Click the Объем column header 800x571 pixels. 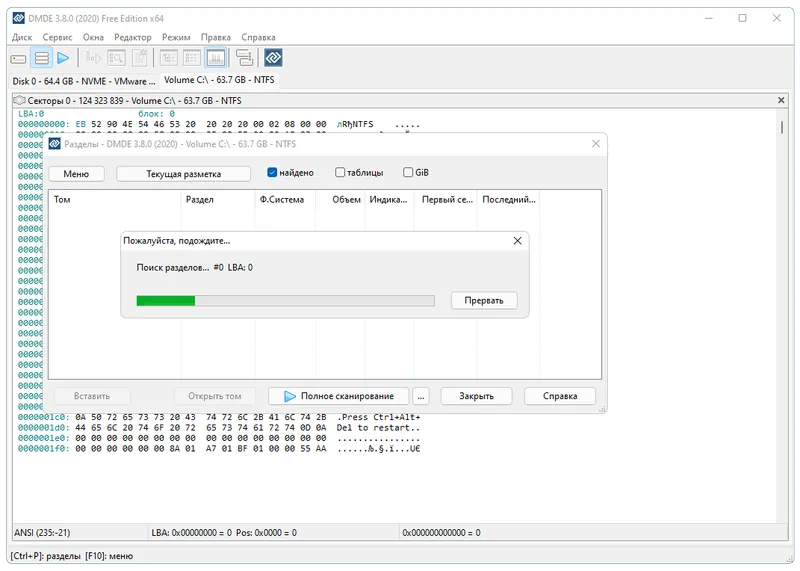click(x=340, y=200)
